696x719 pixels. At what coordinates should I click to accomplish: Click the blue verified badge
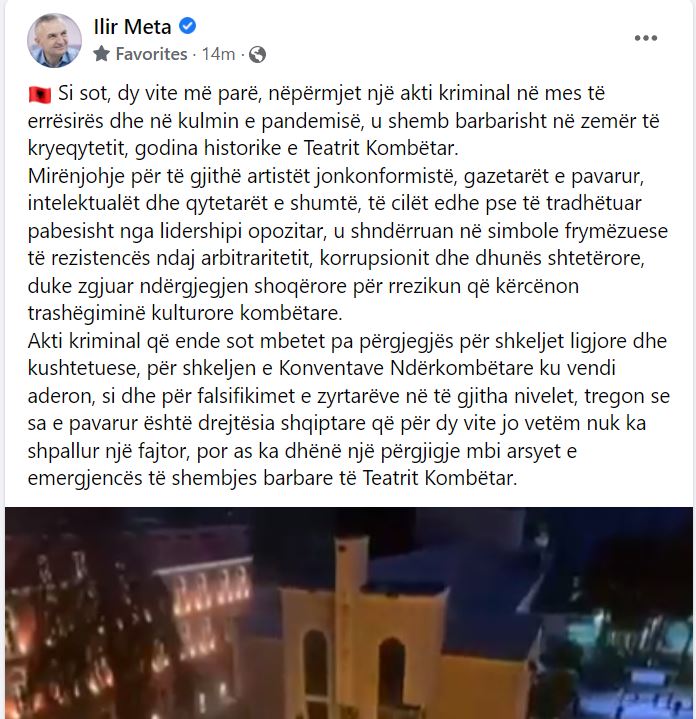tap(187, 26)
